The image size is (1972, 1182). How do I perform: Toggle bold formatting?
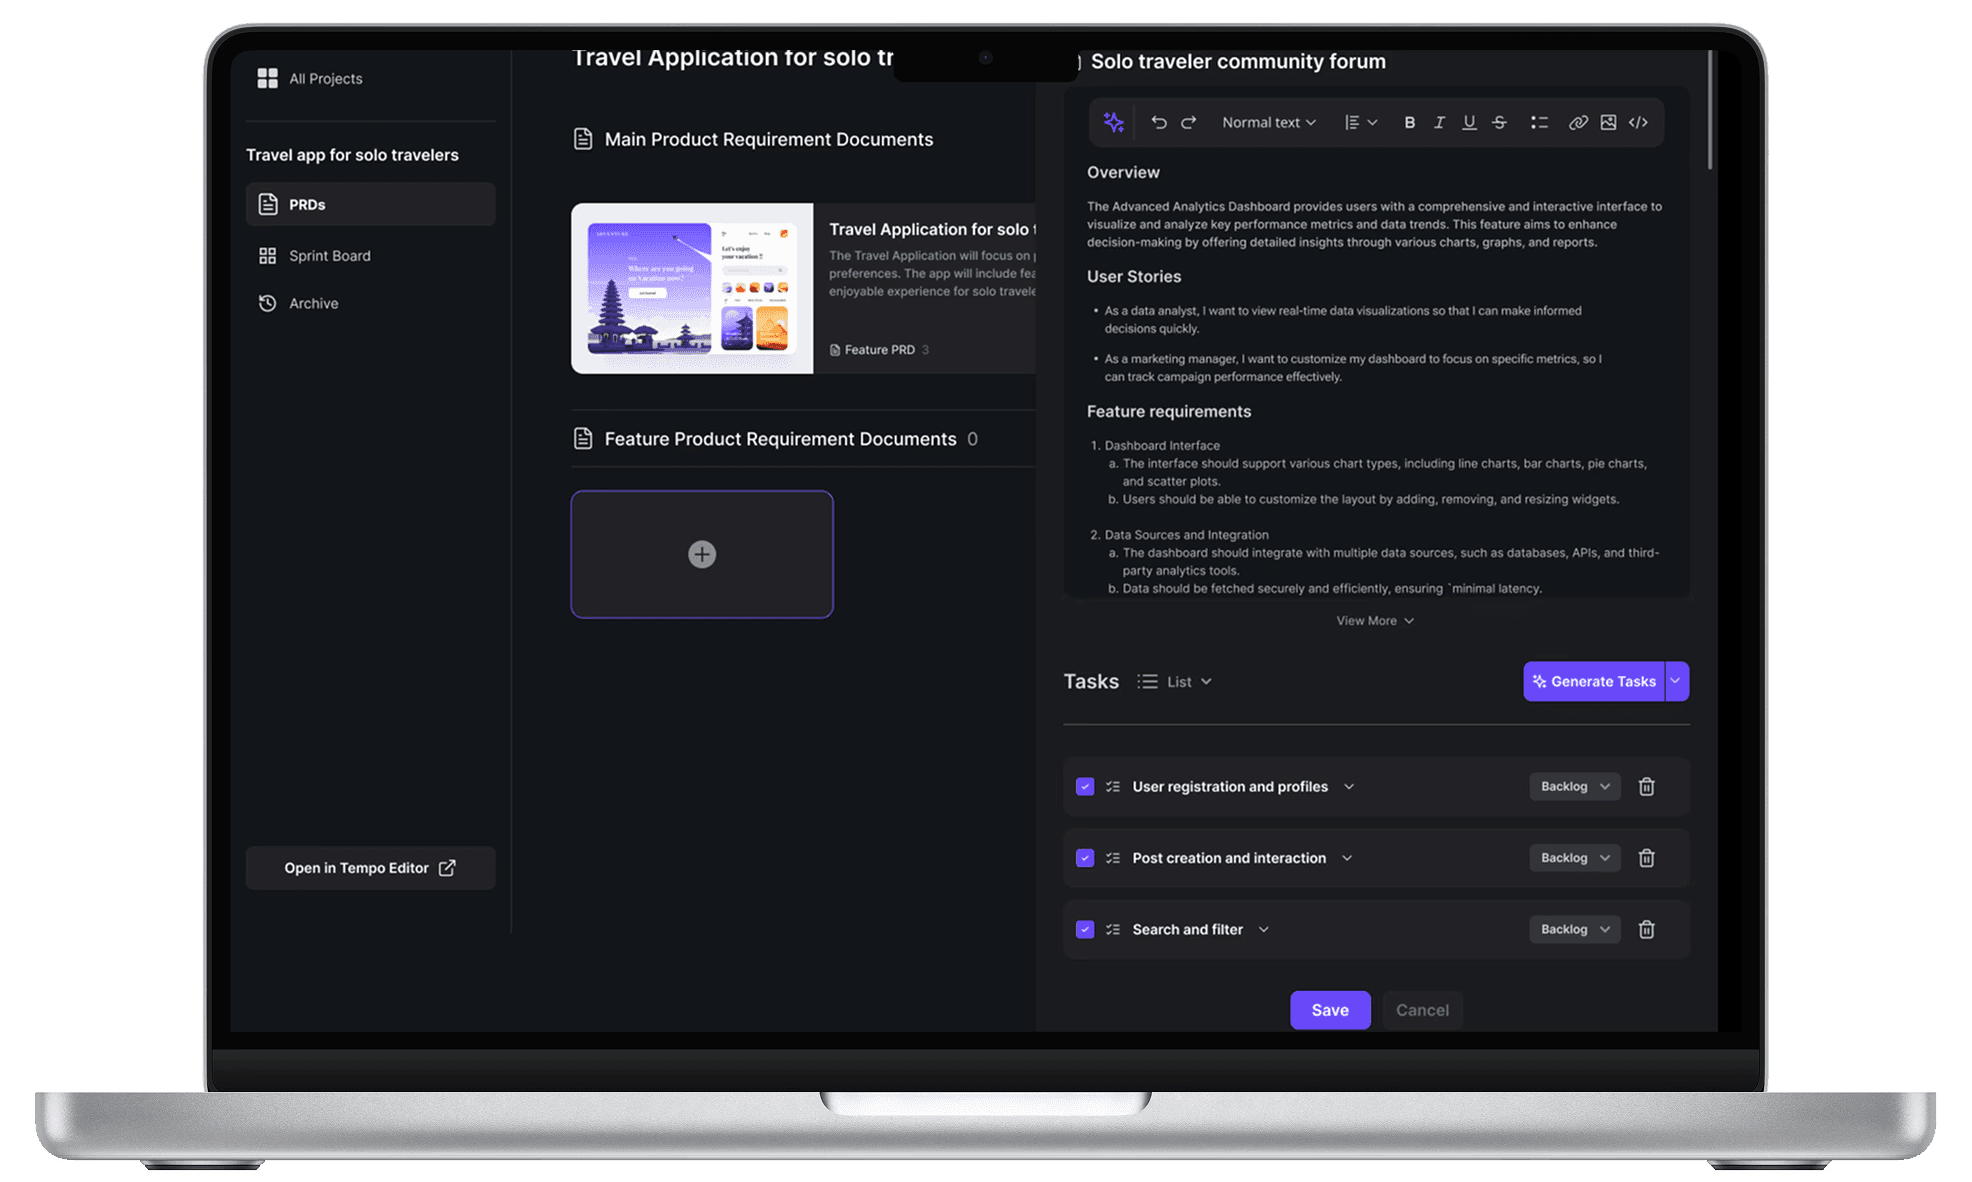1409,122
